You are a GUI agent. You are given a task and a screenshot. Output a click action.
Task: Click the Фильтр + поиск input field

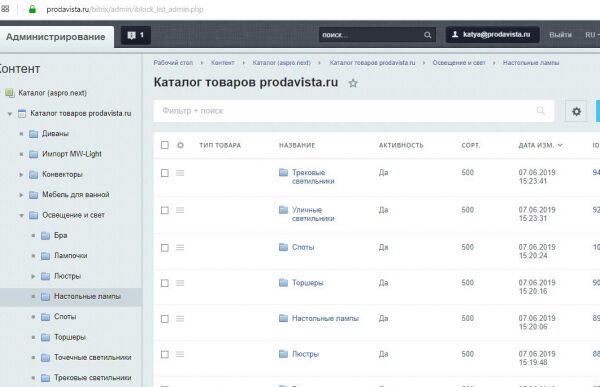pyautogui.click(x=354, y=111)
